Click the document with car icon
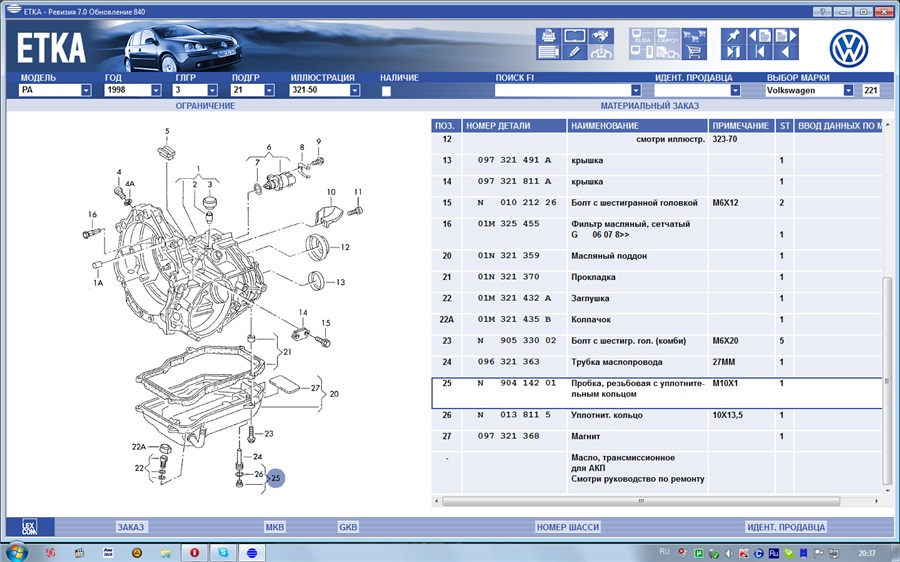Screen dimensions: 900x562 (668, 52)
